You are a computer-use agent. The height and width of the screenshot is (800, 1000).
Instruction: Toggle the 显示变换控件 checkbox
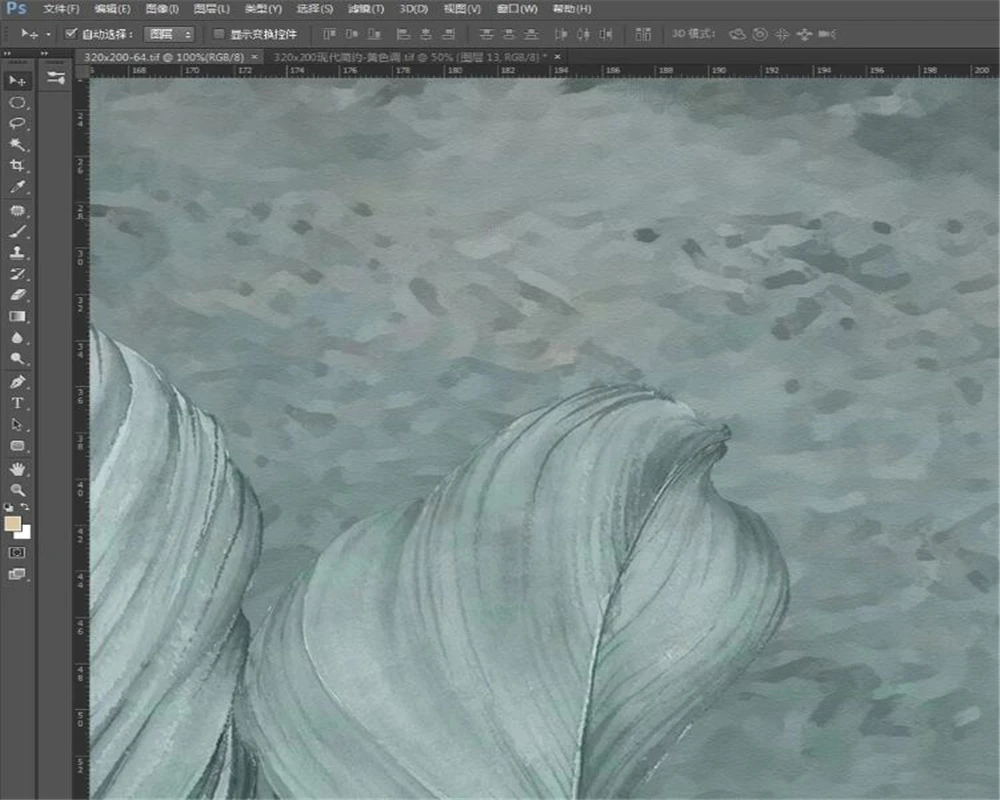[x=219, y=34]
